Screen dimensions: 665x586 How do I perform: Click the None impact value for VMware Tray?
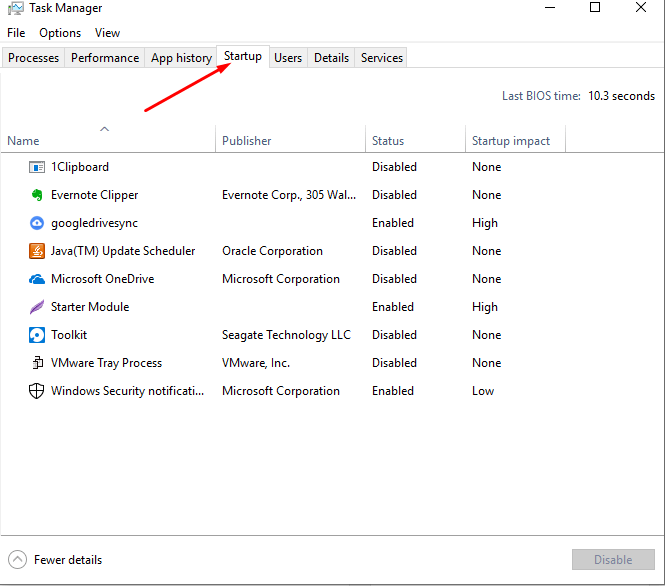486,363
